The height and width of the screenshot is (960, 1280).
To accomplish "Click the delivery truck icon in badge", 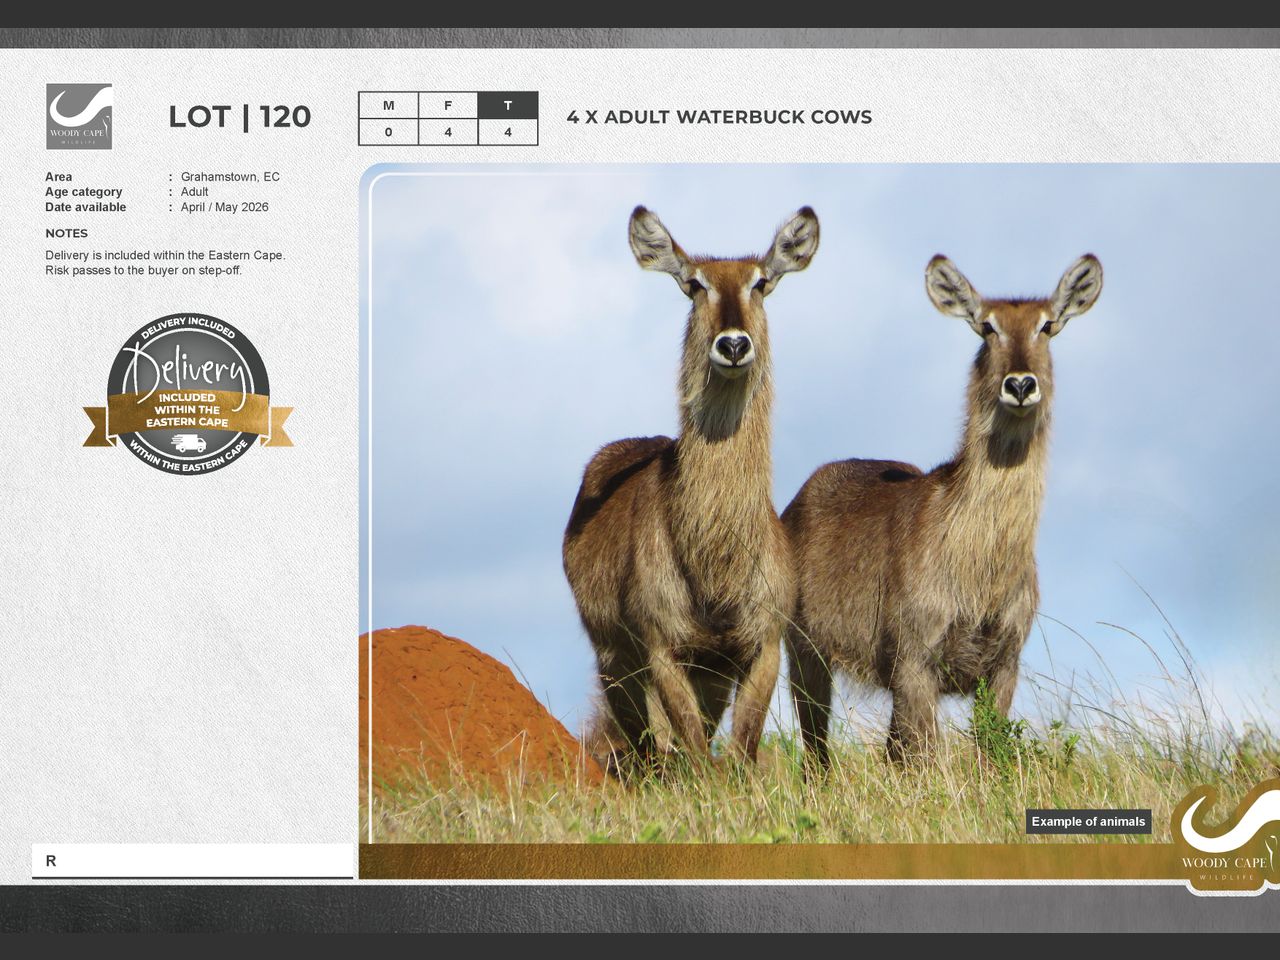I will [x=188, y=443].
